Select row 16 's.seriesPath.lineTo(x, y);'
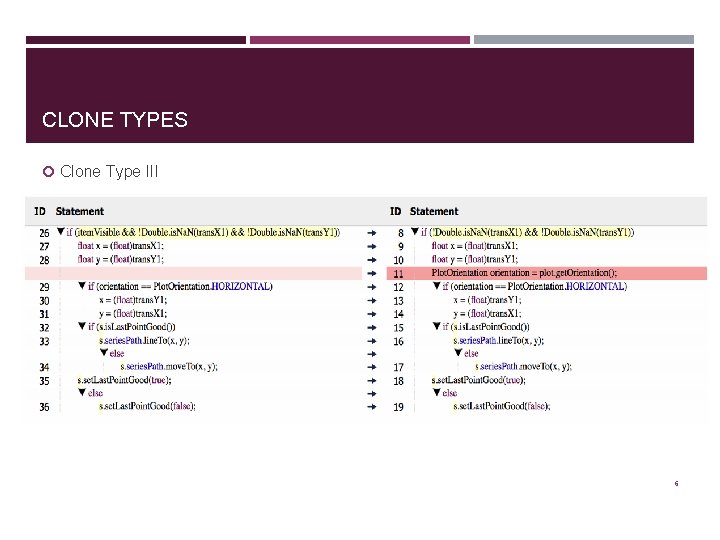 tap(499, 340)
